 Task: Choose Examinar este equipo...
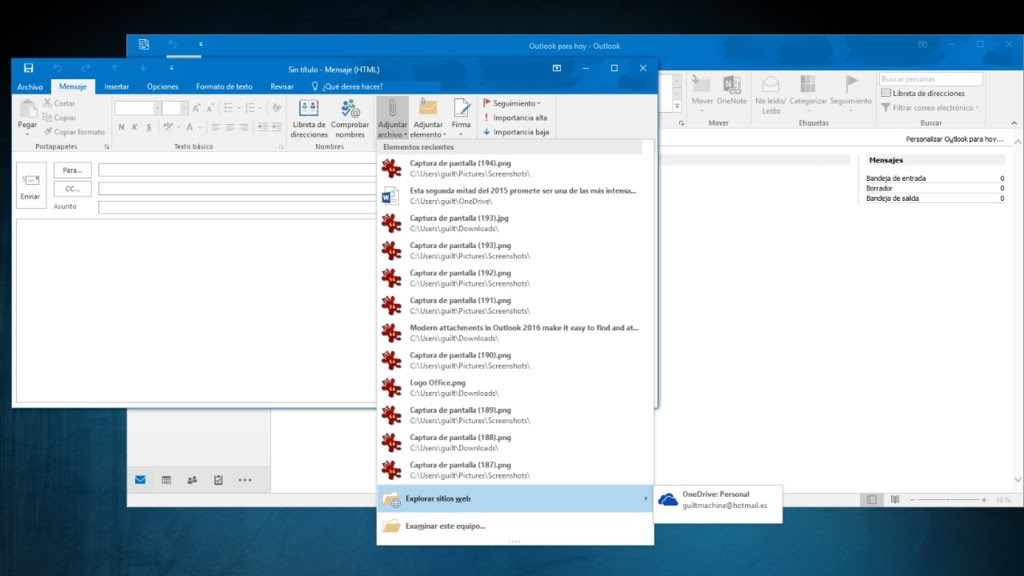(515, 526)
